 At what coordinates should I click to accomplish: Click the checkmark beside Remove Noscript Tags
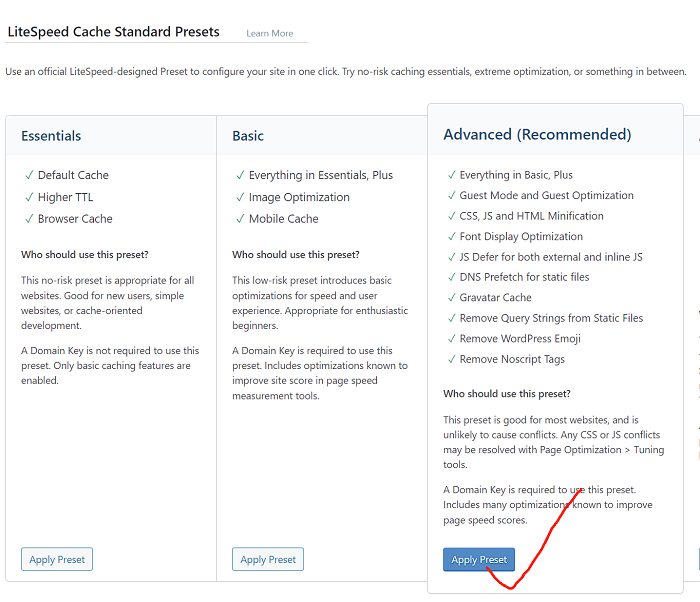click(x=451, y=359)
